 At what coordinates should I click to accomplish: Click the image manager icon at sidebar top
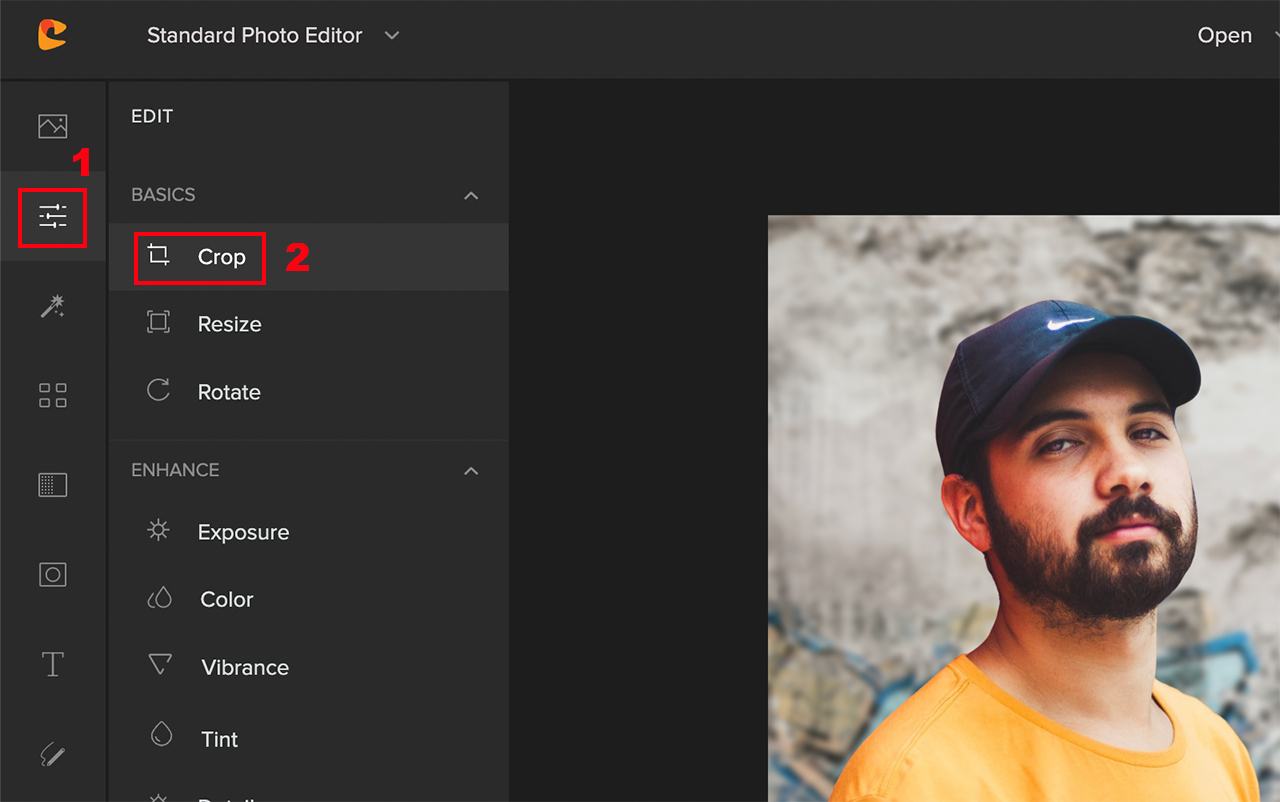(x=52, y=126)
